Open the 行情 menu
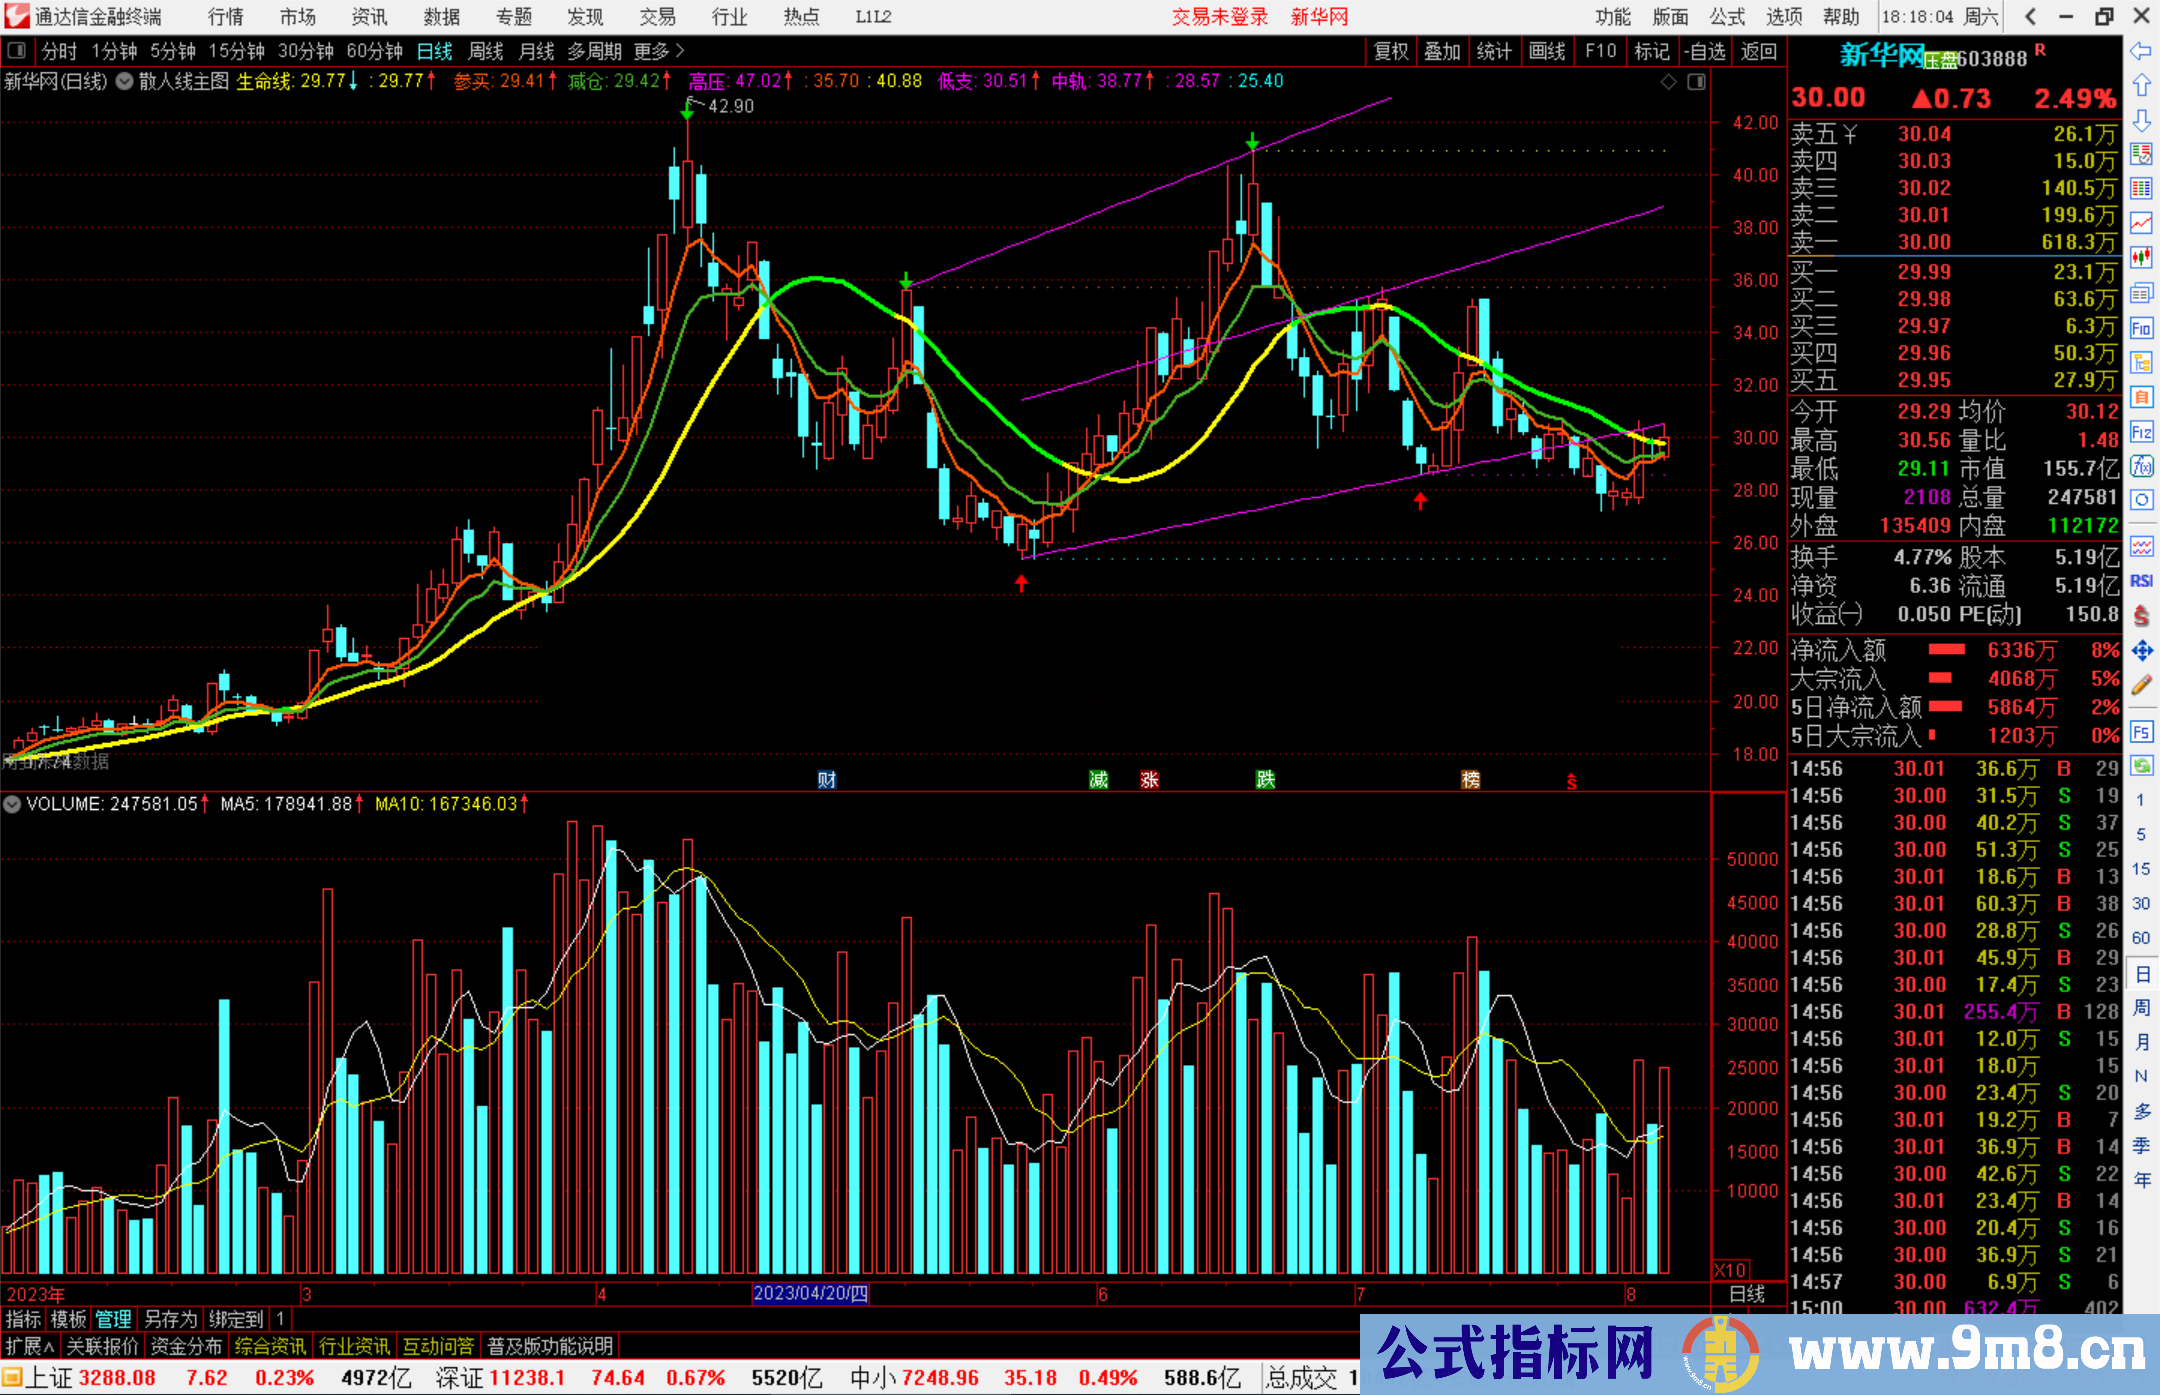The height and width of the screenshot is (1395, 2160). 225,17
